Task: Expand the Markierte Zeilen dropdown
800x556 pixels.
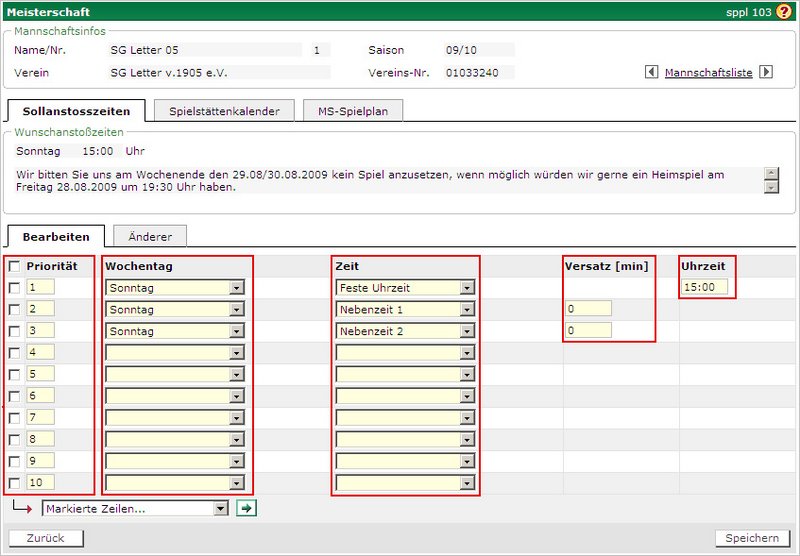Action: [135, 508]
